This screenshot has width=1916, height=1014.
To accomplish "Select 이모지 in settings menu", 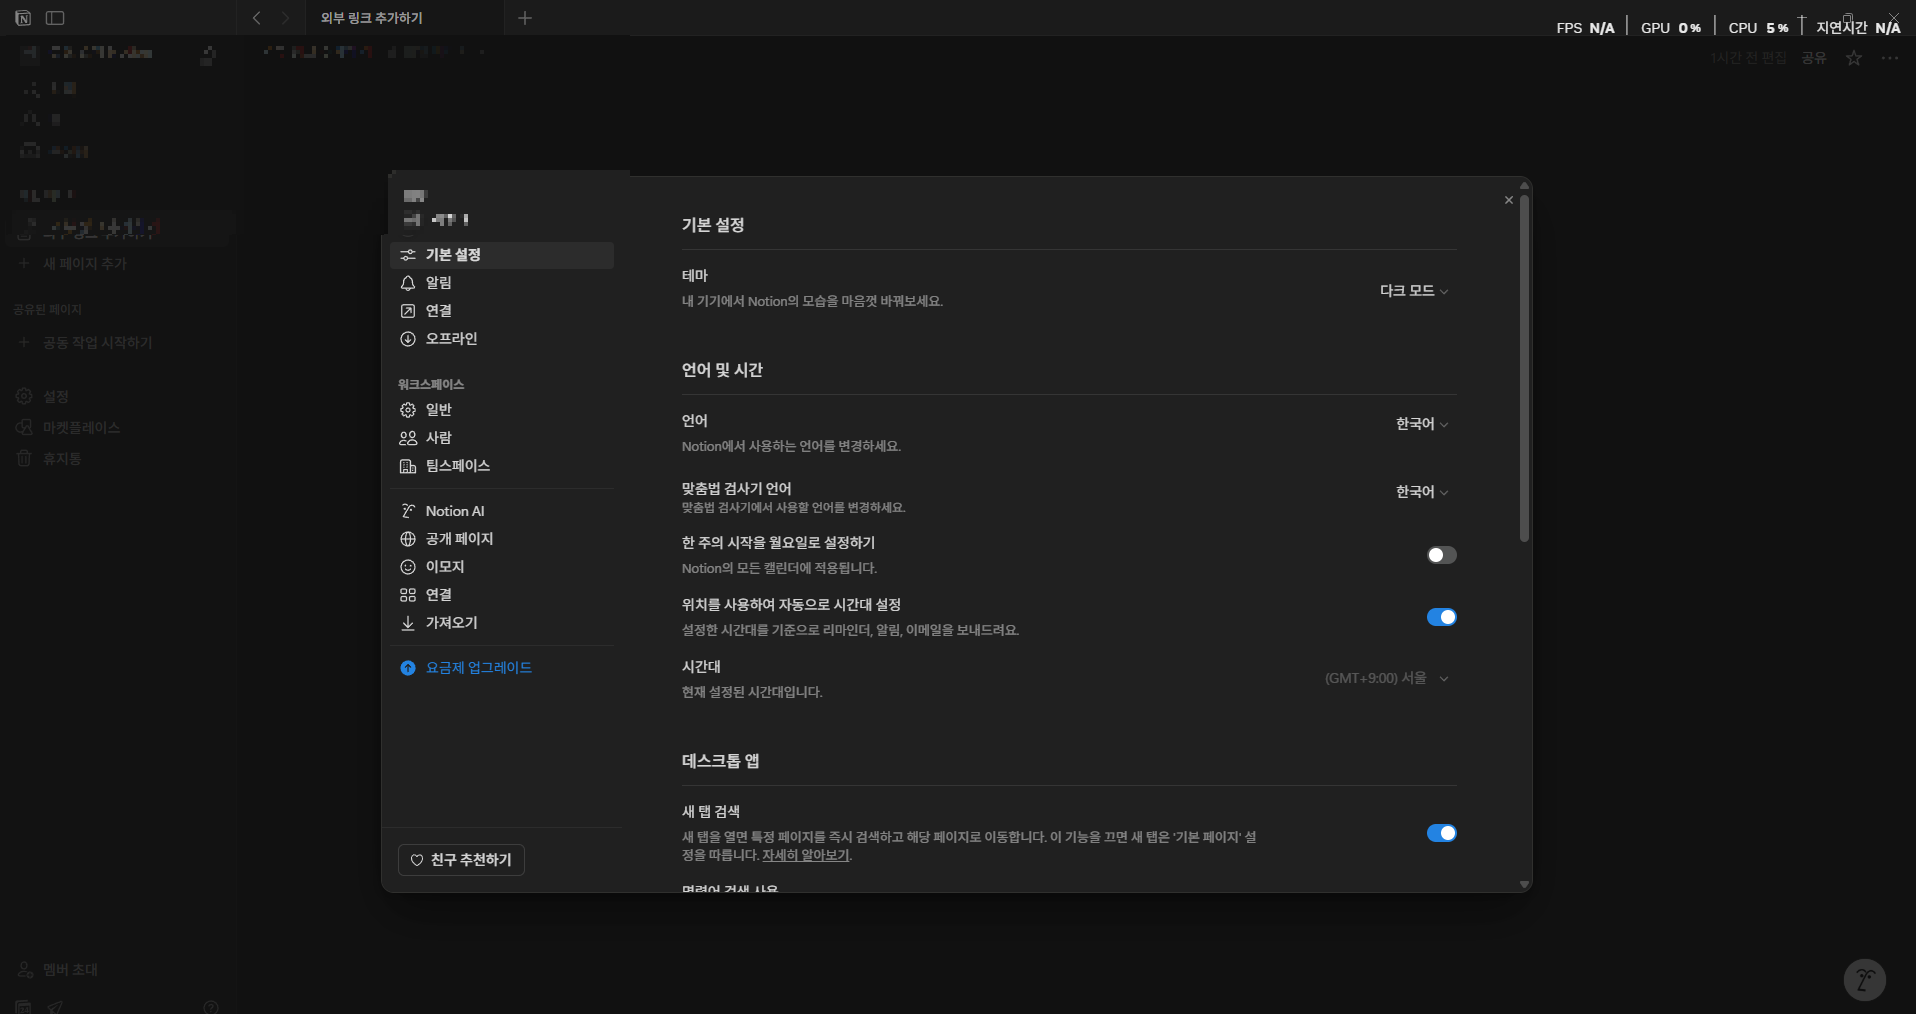I will click(502, 567).
